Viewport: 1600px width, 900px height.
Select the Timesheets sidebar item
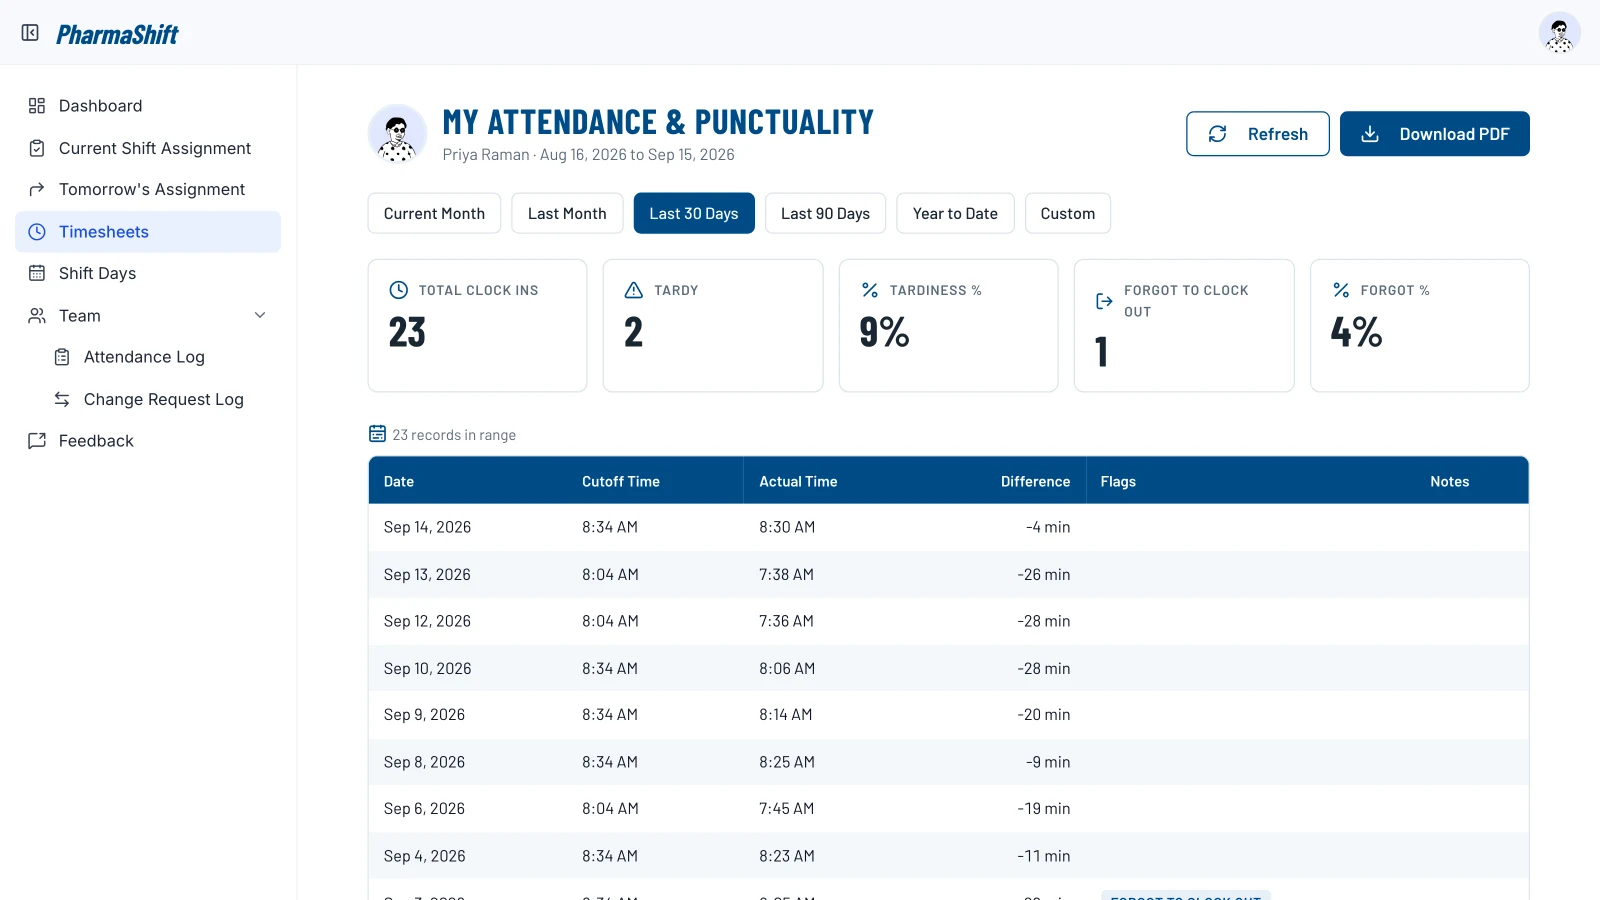point(148,232)
